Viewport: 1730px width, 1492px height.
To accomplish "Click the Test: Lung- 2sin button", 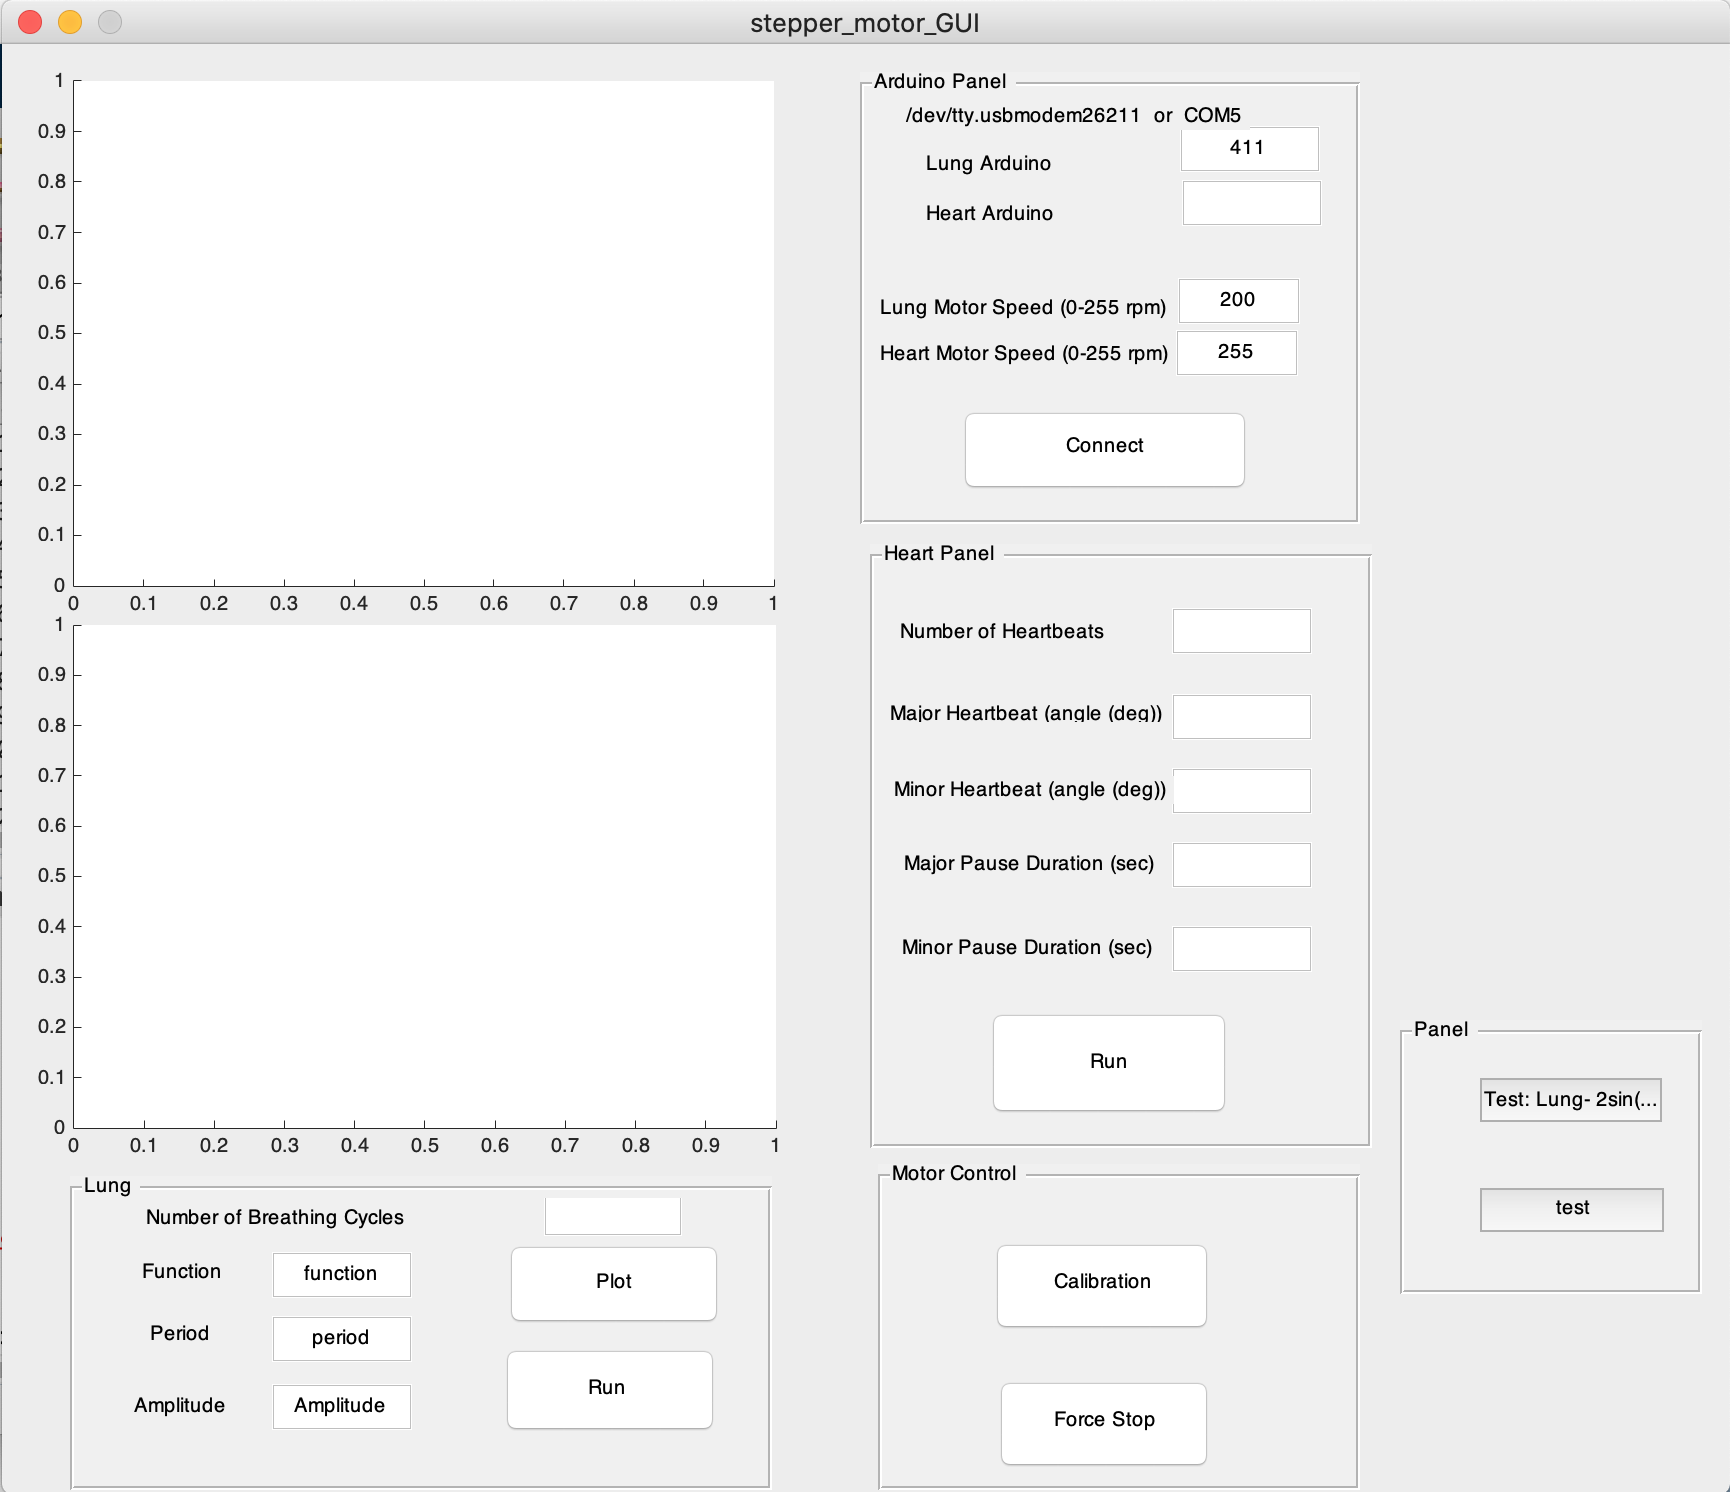I will click(x=1570, y=1100).
